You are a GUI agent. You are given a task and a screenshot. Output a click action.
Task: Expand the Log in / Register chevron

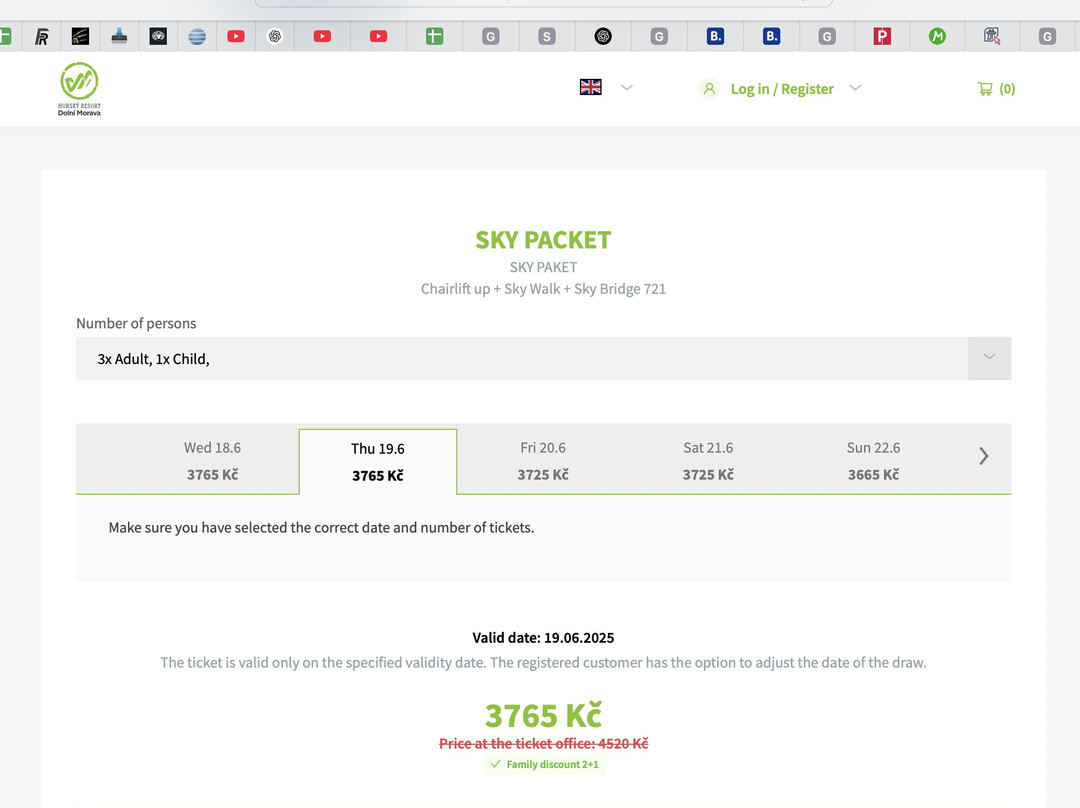(x=855, y=88)
